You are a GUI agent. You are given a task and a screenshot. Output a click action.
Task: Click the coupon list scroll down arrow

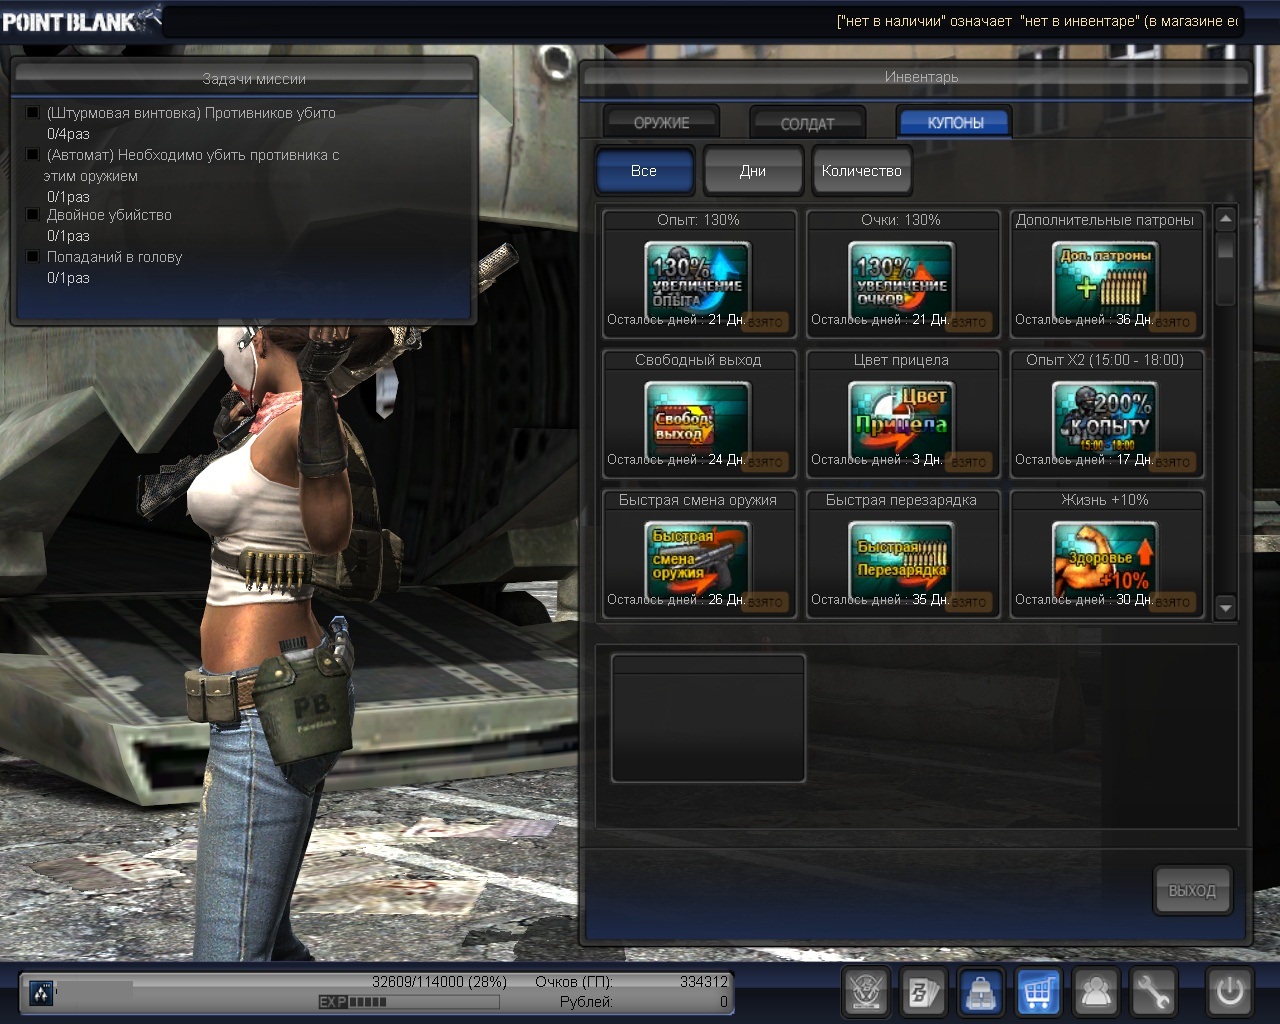(1226, 607)
